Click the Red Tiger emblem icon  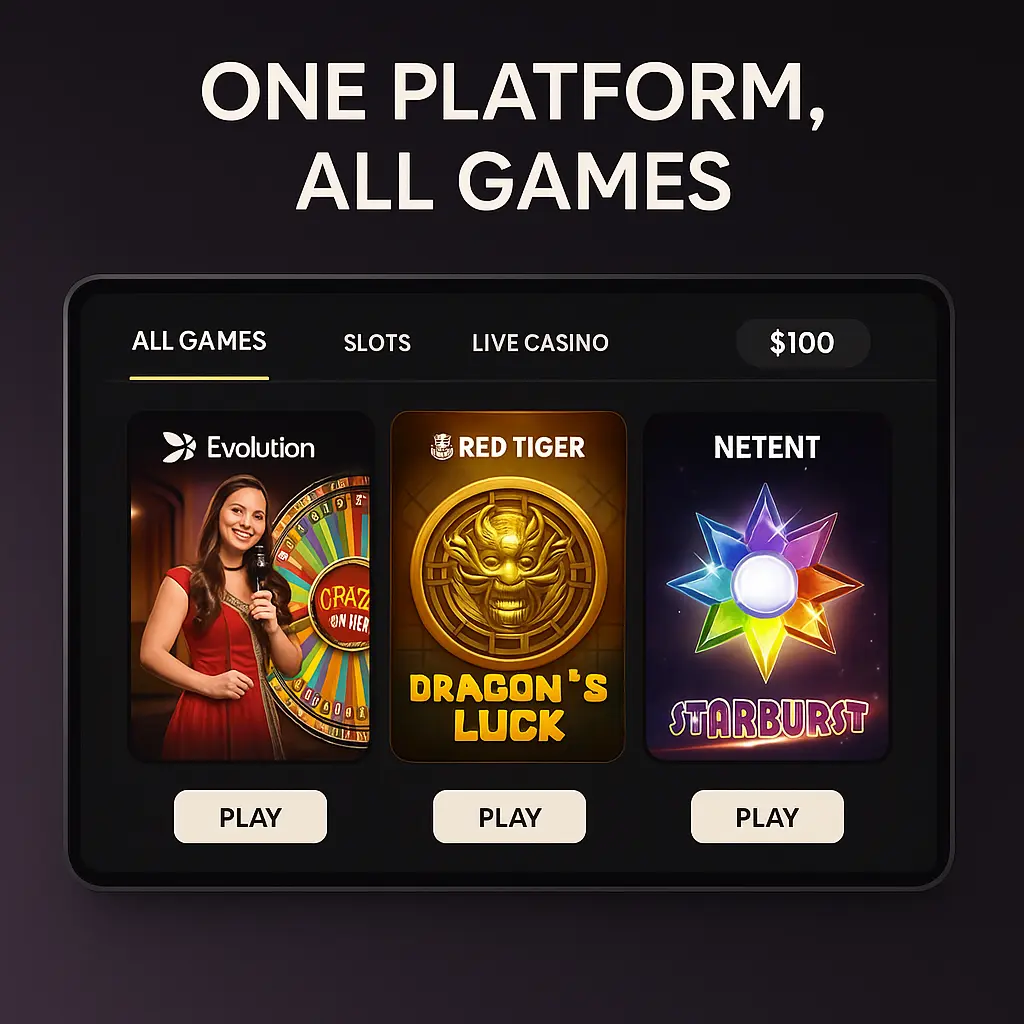coord(442,447)
